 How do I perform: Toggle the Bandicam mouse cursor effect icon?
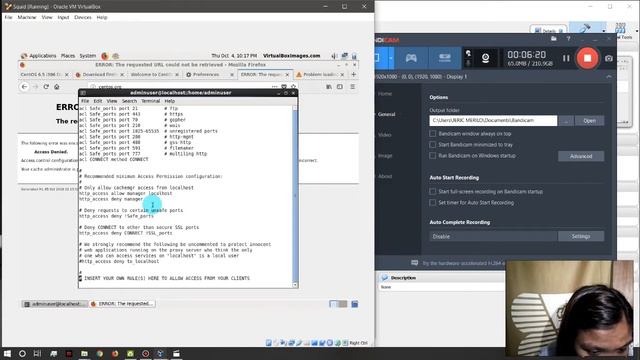tap(468, 53)
